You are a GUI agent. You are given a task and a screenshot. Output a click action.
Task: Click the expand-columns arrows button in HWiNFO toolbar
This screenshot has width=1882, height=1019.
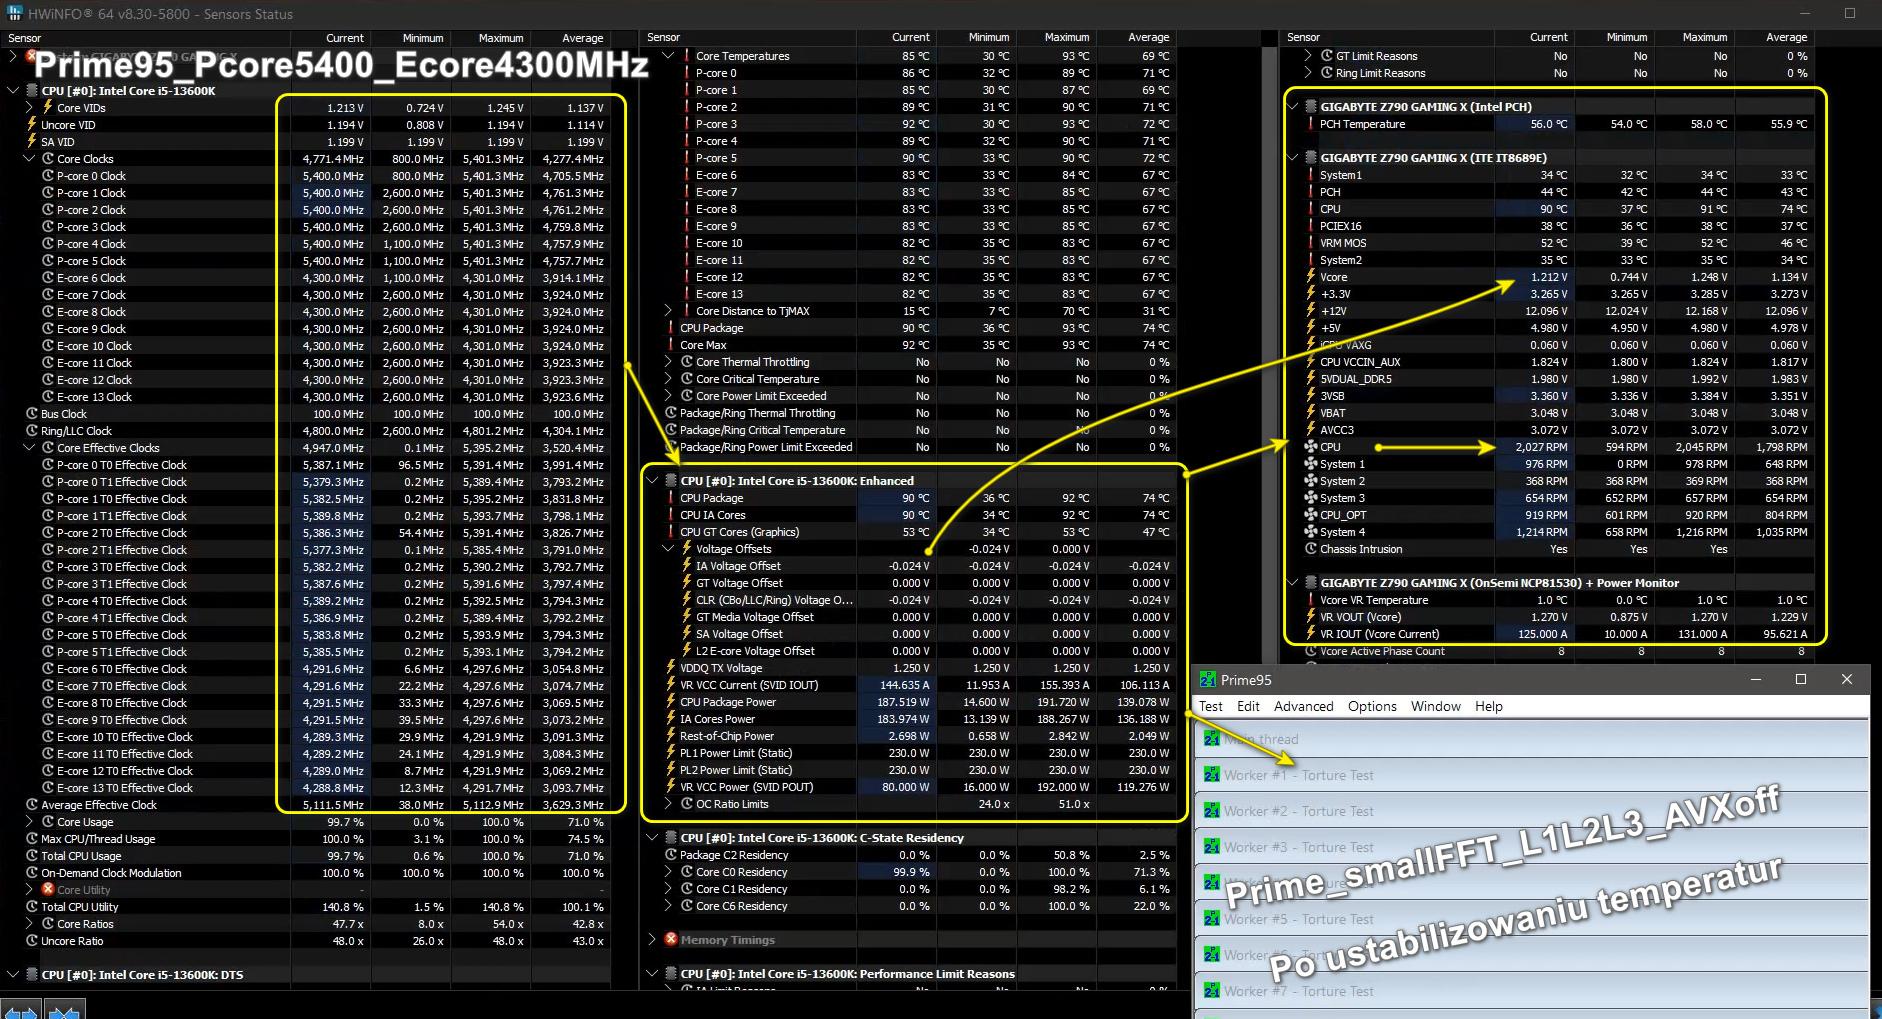pyautogui.click(x=20, y=1011)
